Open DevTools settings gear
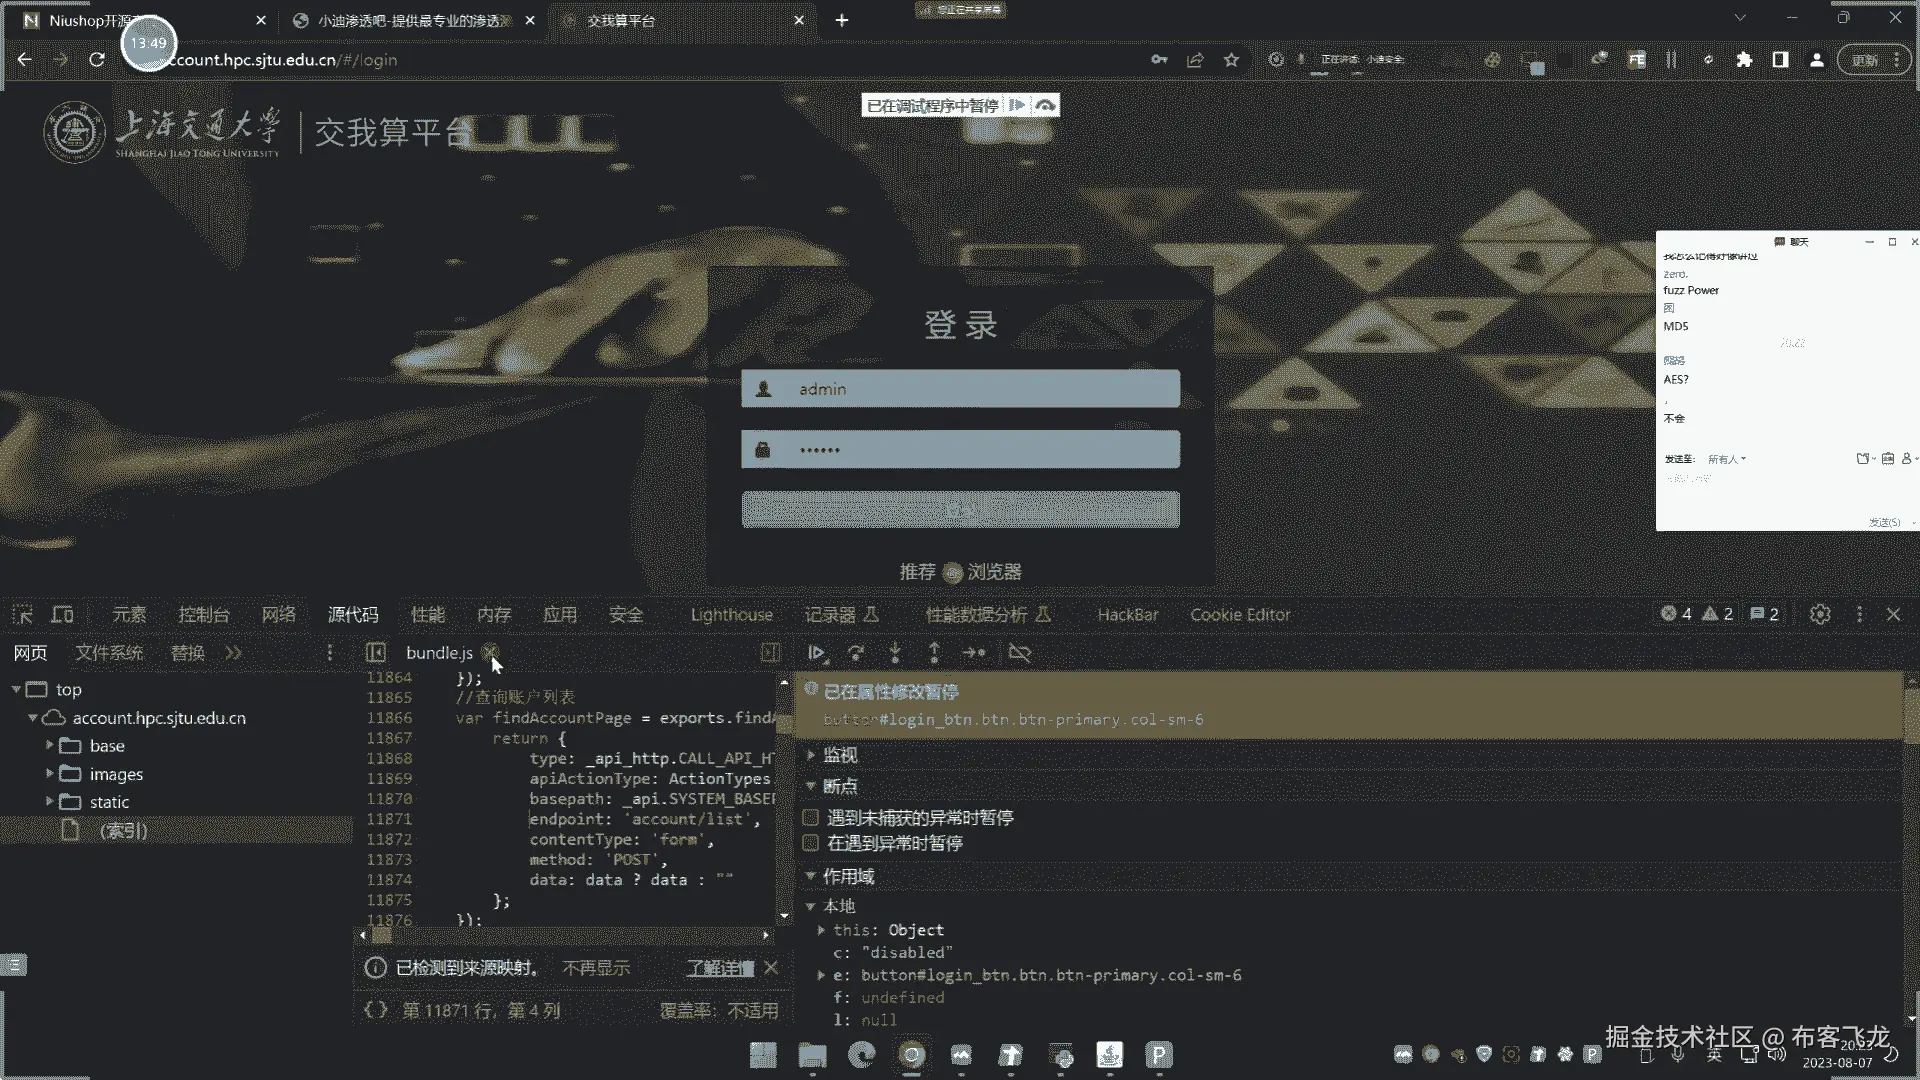 (x=1820, y=614)
